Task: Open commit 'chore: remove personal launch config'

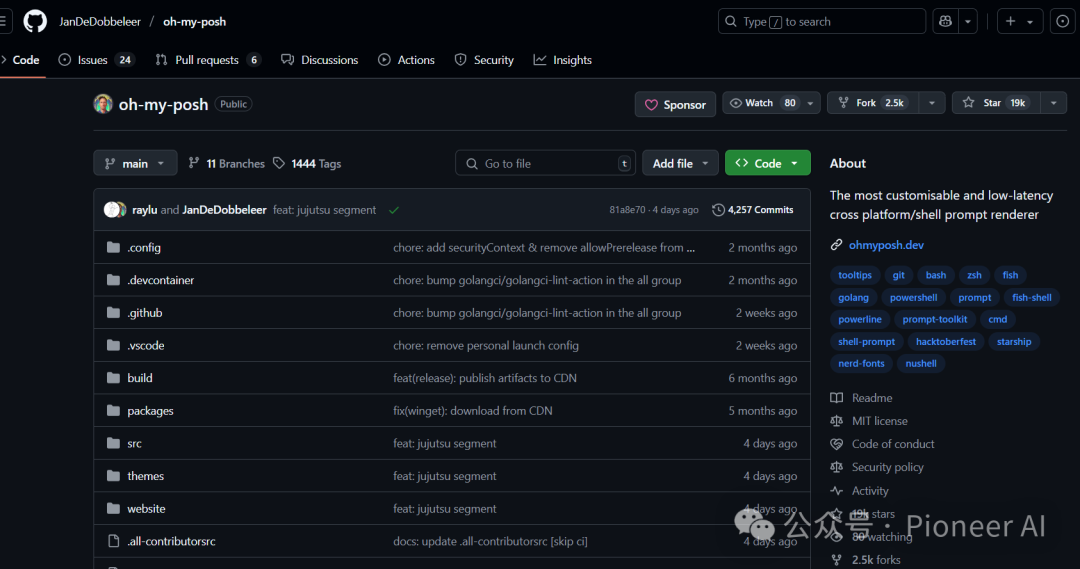Action: 486,345
